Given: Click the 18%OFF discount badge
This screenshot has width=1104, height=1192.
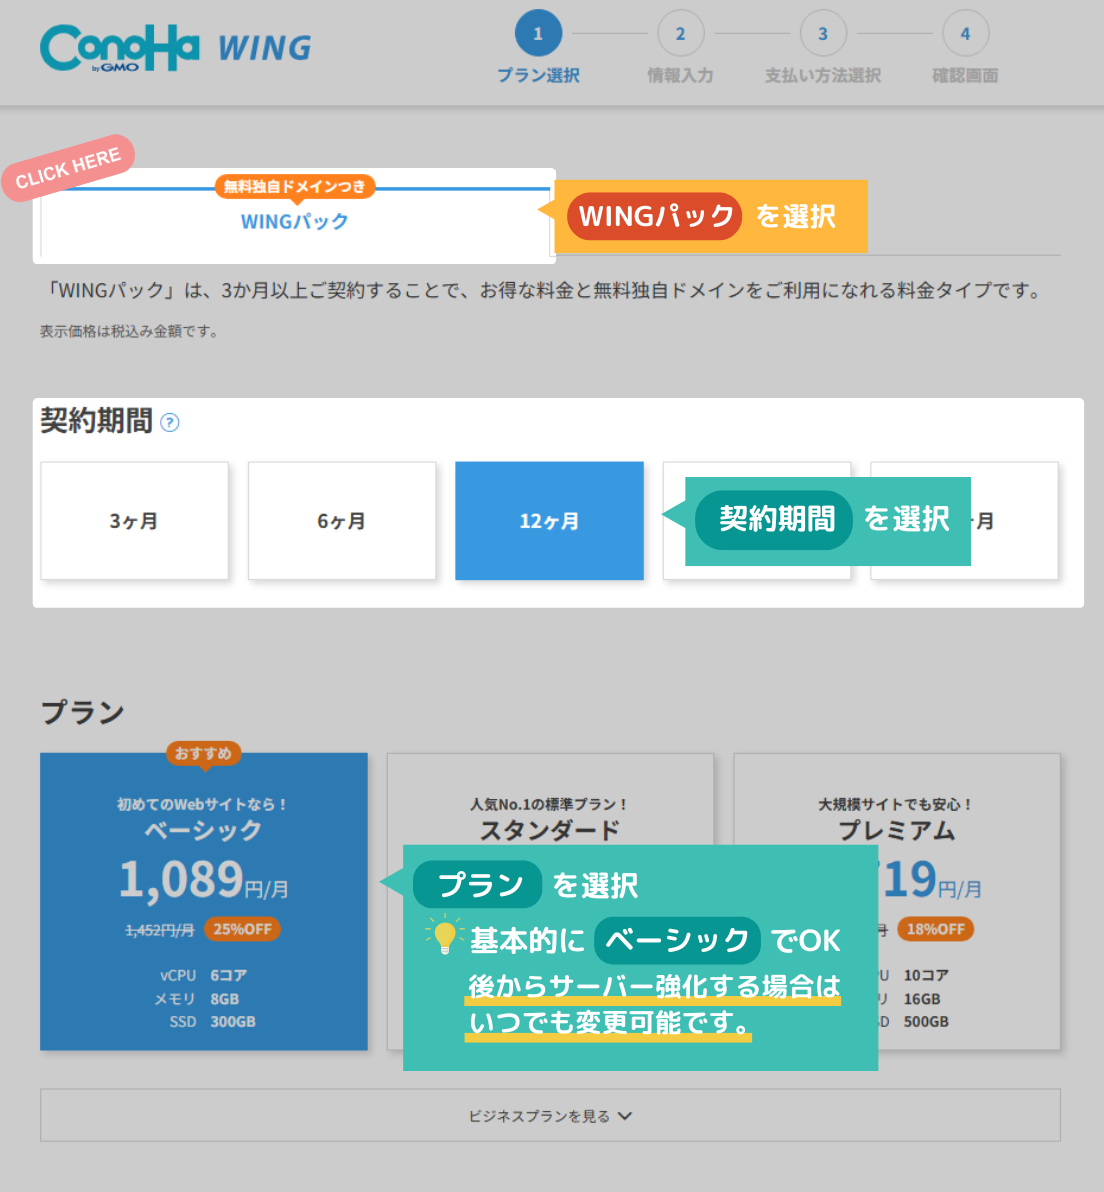Looking at the screenshot, I should coord(935,929).
